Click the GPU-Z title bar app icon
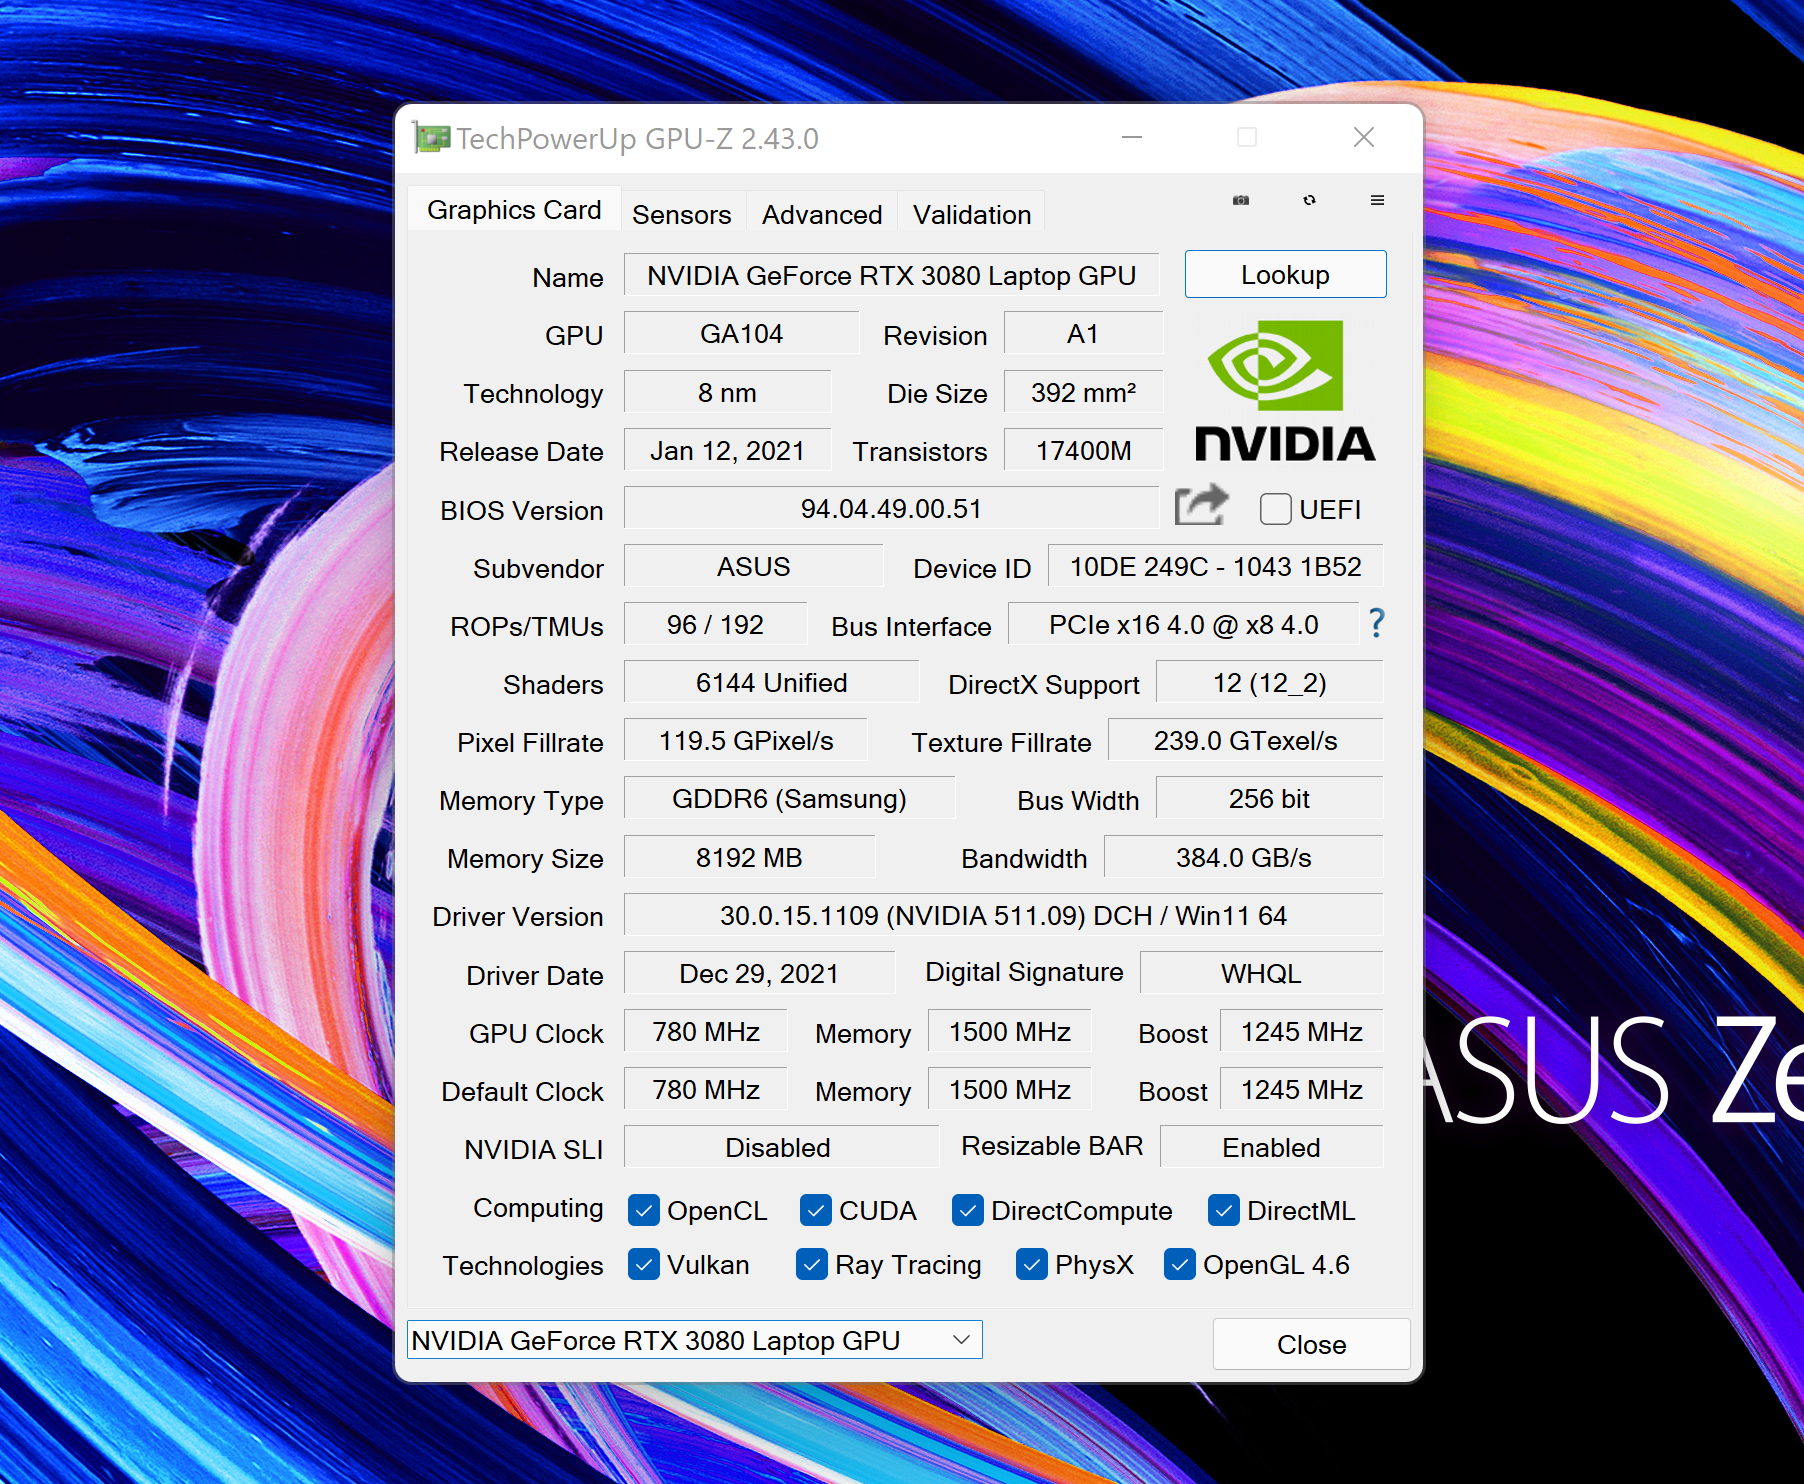This screenshot has height=1484, width=1804. click(432, 138)
